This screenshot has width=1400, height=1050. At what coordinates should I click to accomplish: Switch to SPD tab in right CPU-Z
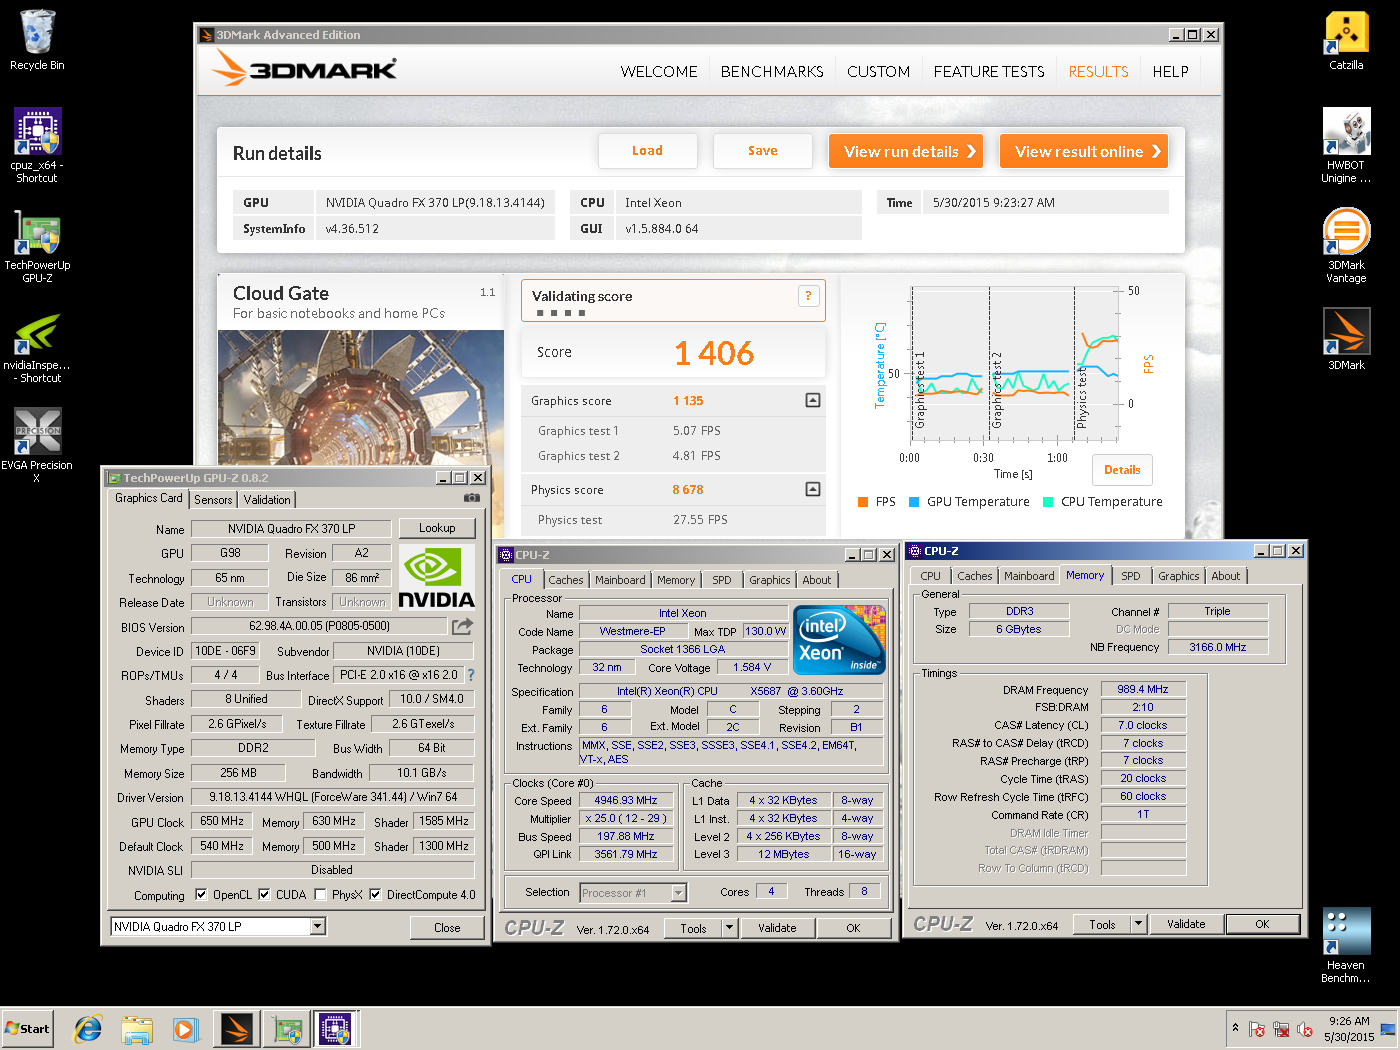pos(1130,576)
